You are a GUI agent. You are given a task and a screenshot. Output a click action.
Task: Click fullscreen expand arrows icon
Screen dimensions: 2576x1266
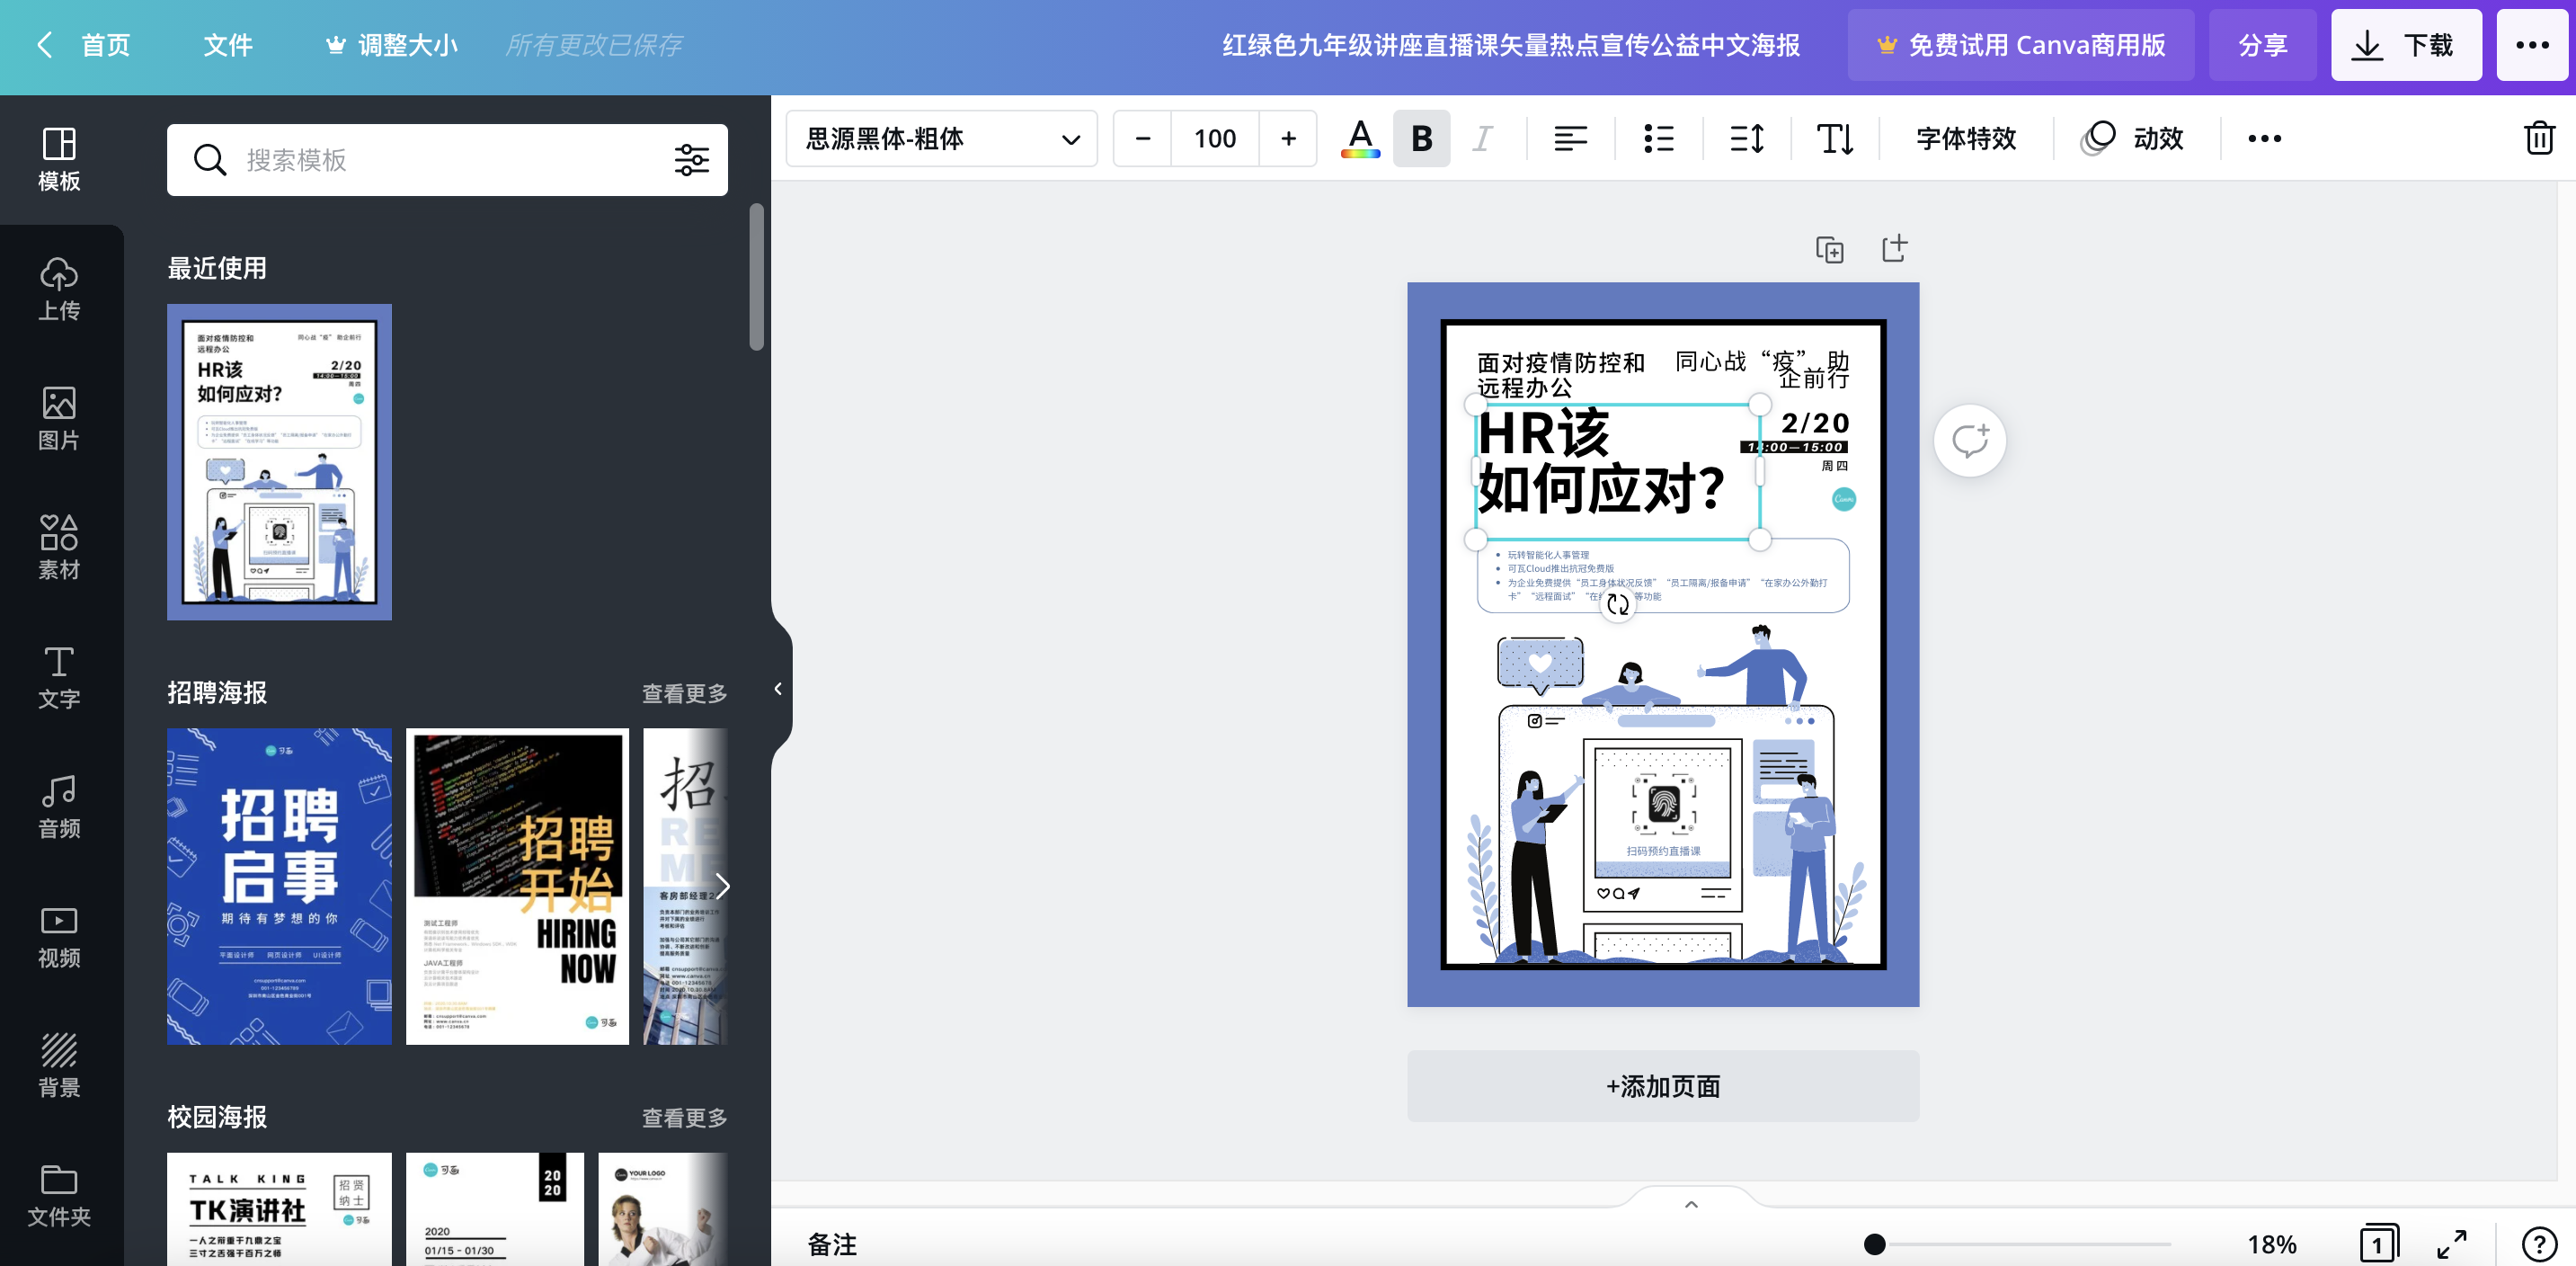(x=2451, y=1244)
